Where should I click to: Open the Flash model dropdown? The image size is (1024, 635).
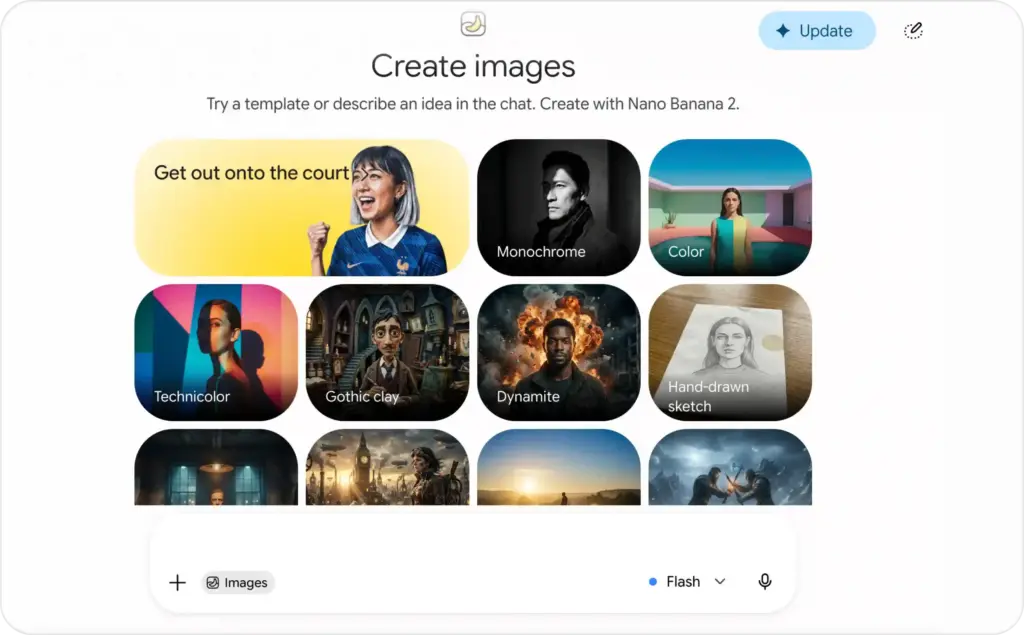tap(687, 581)
